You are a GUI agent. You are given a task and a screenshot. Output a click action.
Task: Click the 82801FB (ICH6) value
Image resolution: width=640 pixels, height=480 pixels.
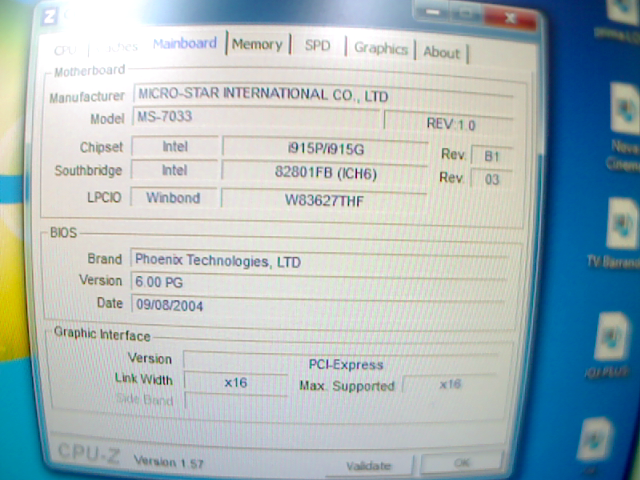325,173
